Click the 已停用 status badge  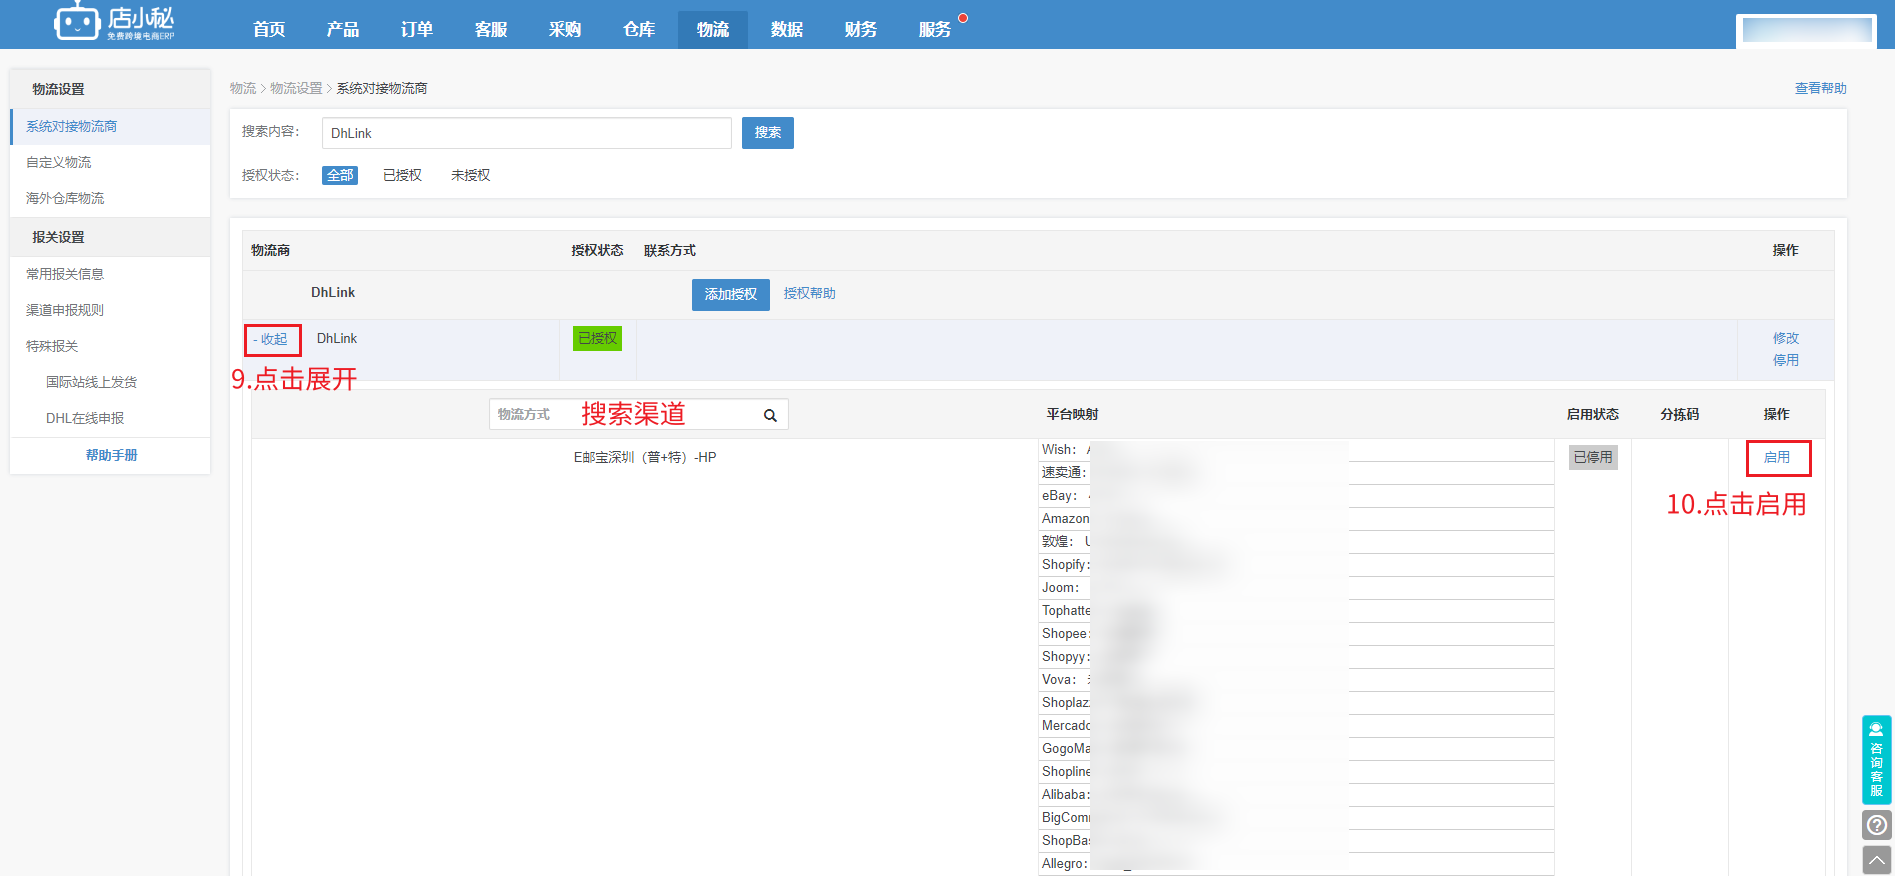pos(1593,457)
